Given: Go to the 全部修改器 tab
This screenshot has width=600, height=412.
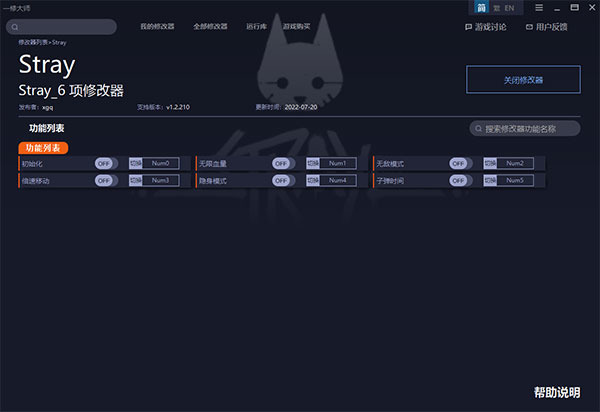Looking at the screenshot, I should (x=210, y=26).
